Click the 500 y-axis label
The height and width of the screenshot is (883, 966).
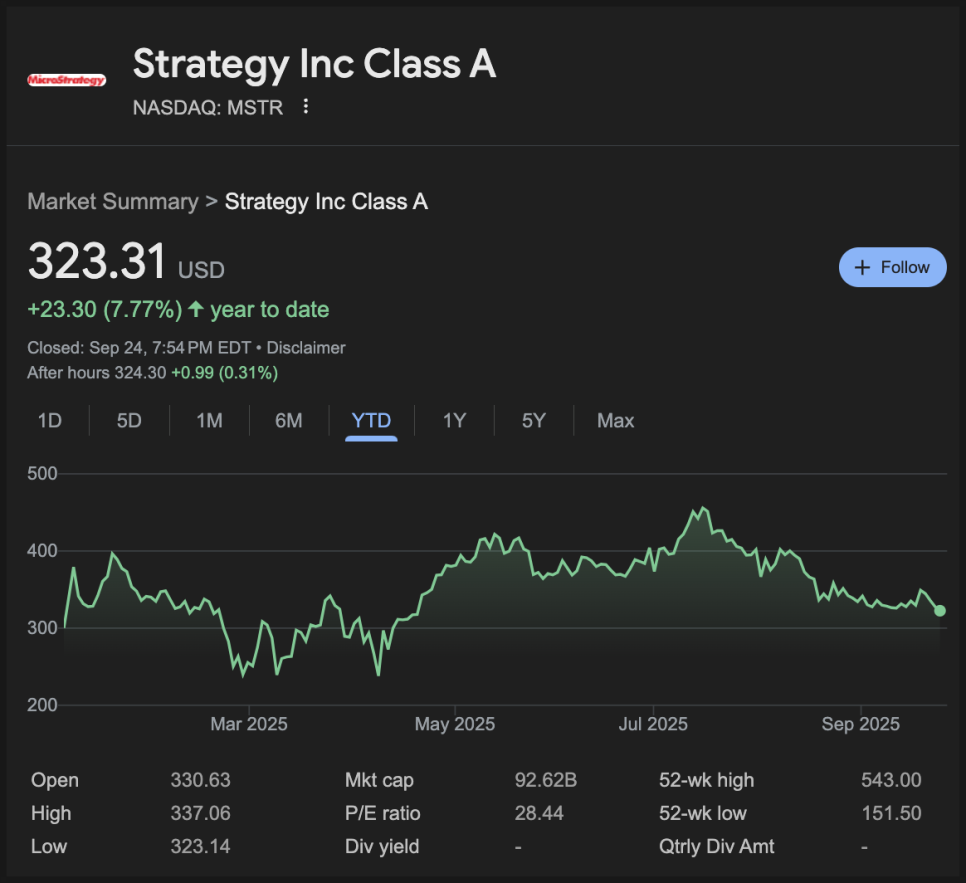[42, 473]
